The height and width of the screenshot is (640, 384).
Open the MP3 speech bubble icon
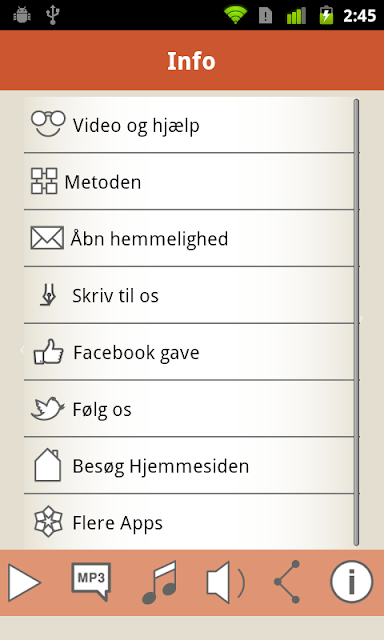tap(91, 581)
